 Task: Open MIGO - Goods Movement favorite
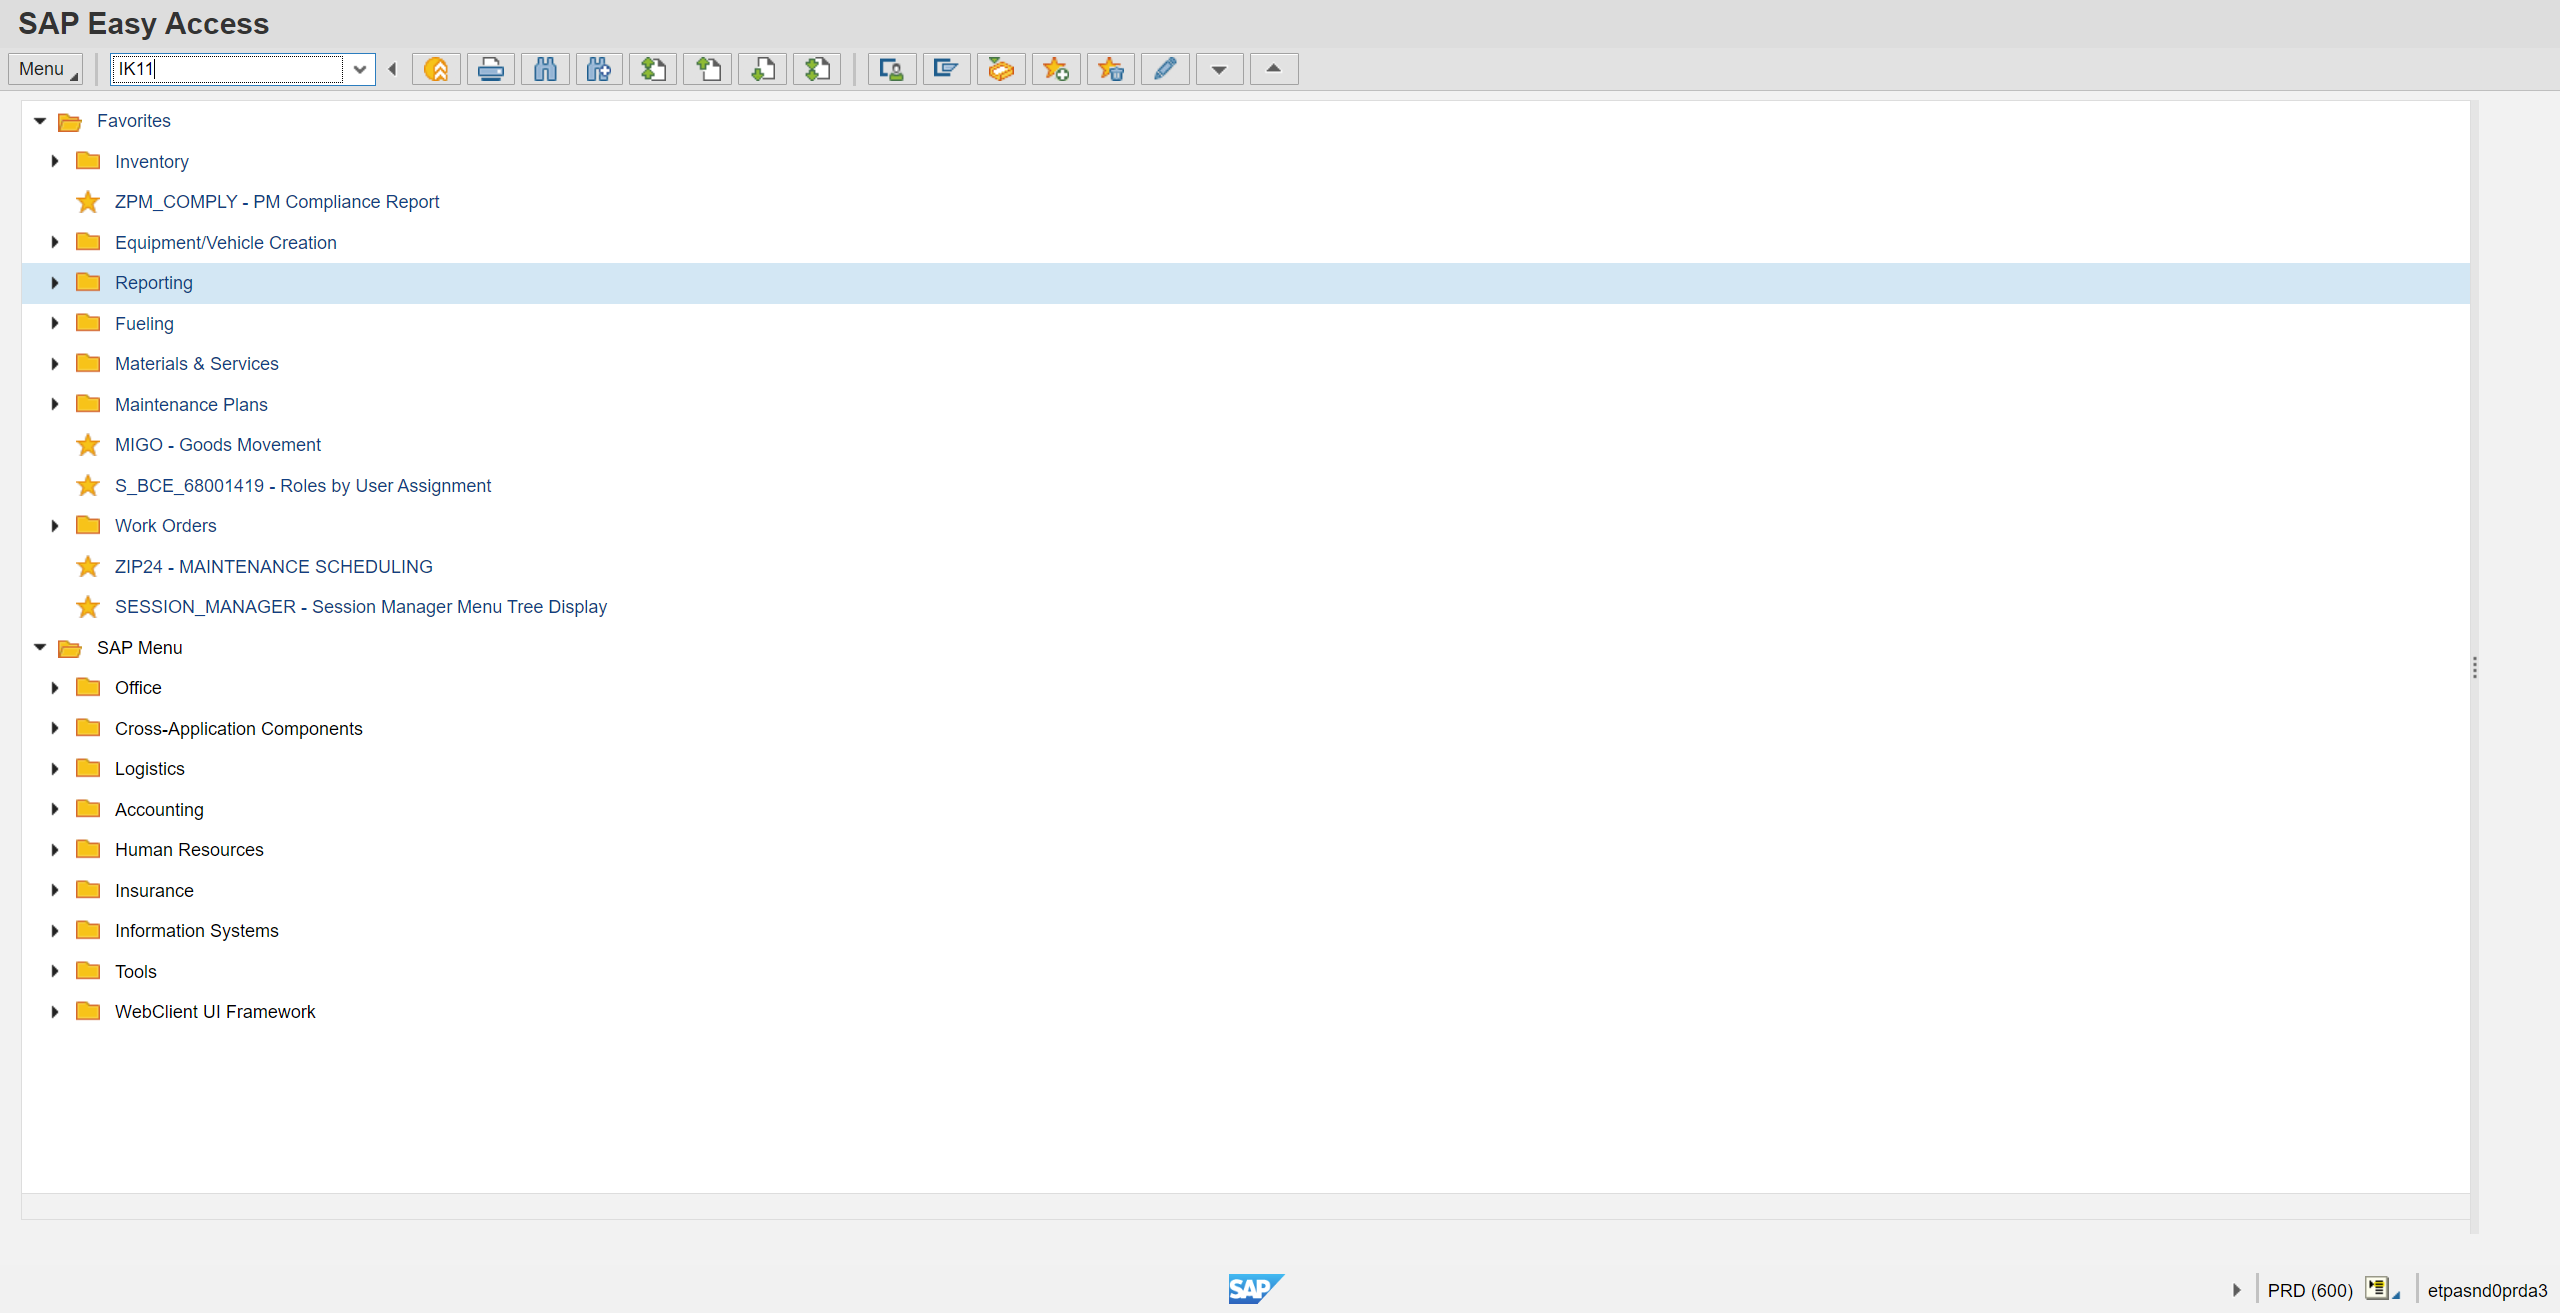coord(218,445)
